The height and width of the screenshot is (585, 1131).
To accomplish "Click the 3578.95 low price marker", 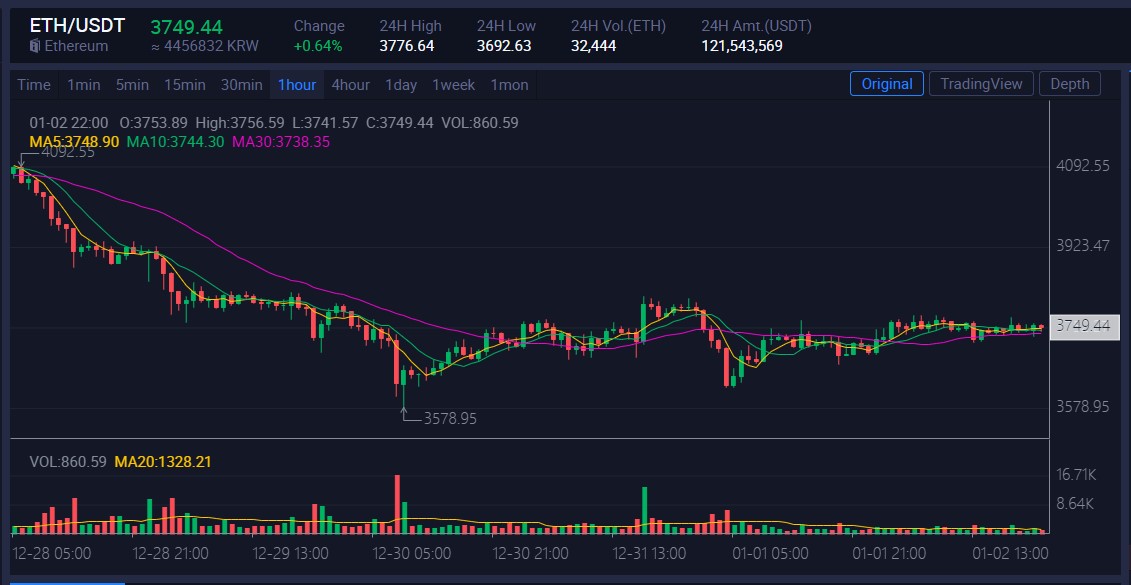I will (x=450, y=418).
